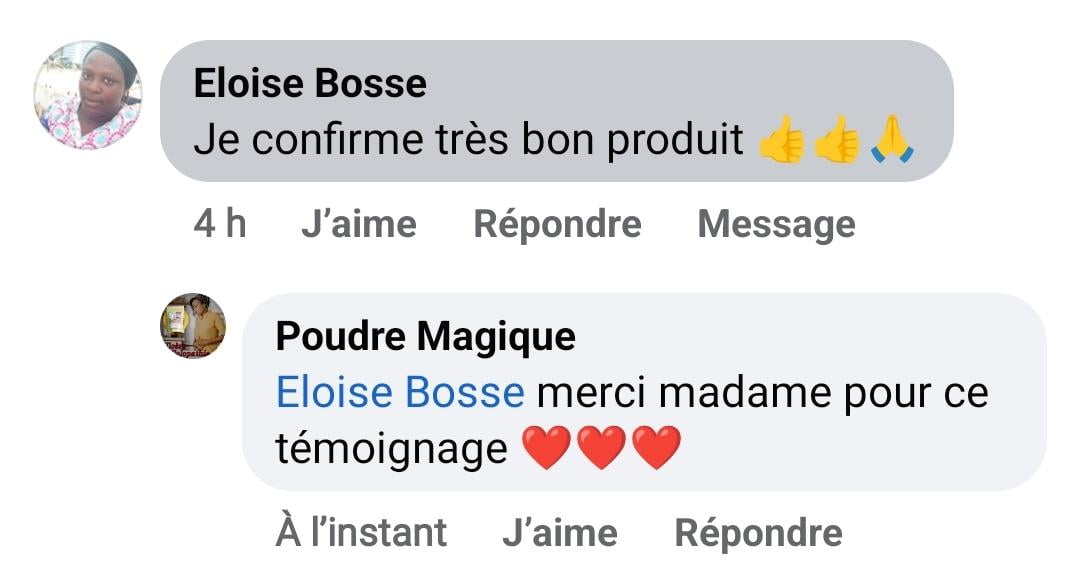Click the Eloise Bosse commenter name
Viewport: 1080px width, 583px height.
tap(309, 83)
